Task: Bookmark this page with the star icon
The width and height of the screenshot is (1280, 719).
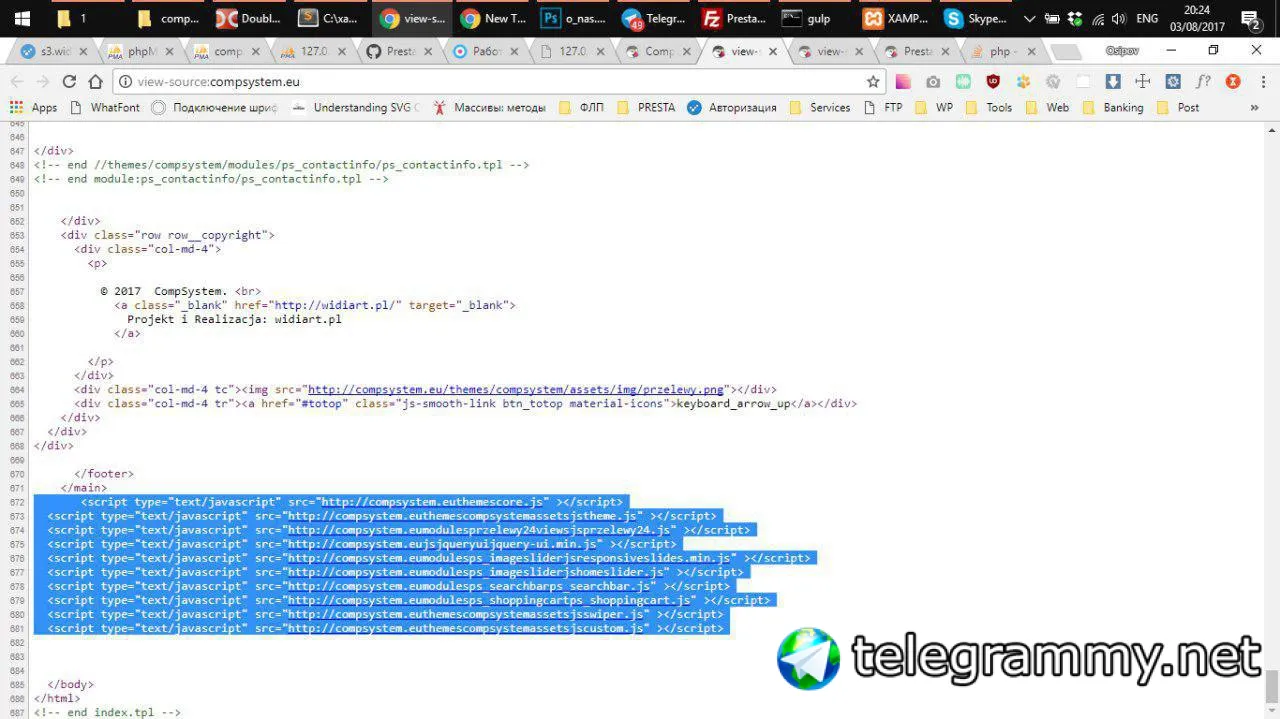Action: click(873, 82)
